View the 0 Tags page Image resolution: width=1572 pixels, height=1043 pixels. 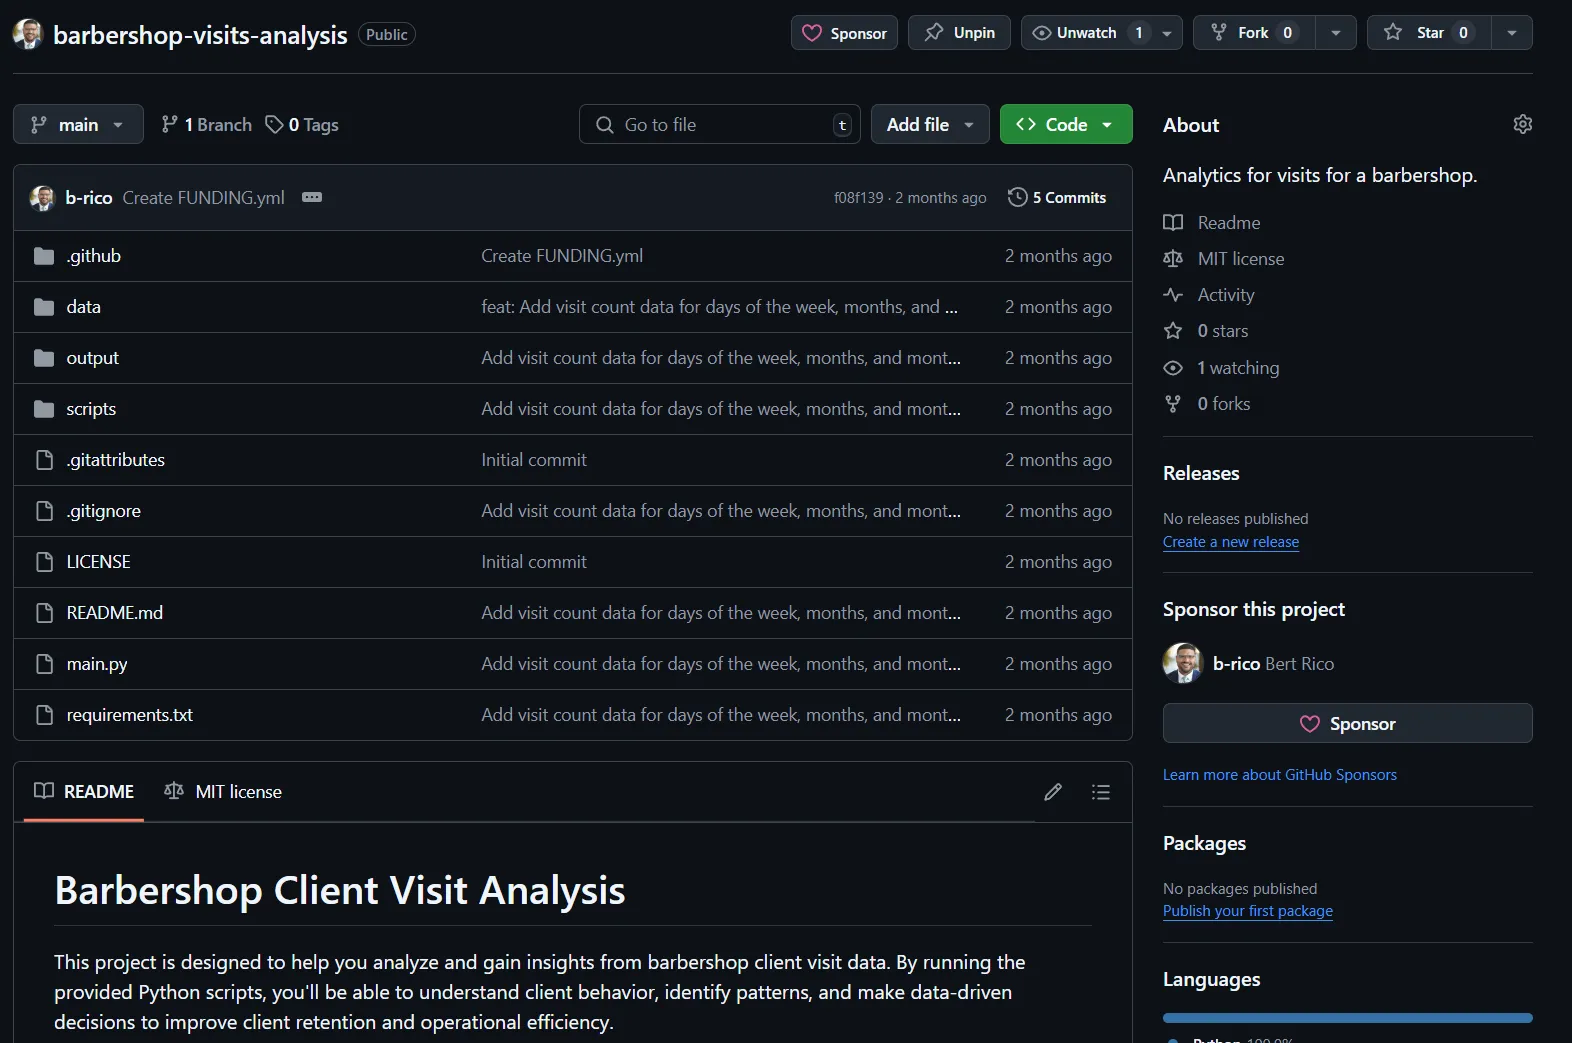click(302, 124)
